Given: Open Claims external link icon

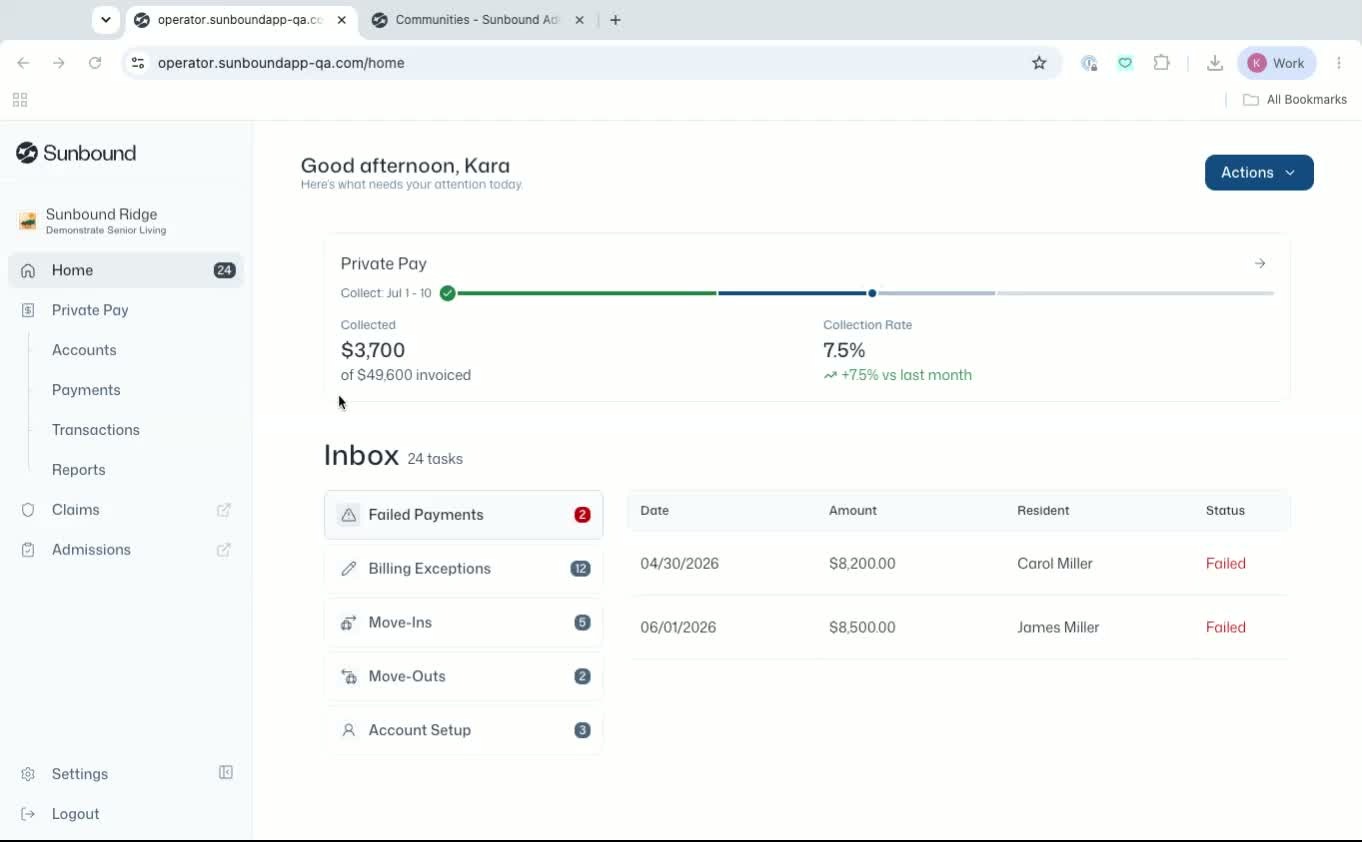Looking at the screenshot, I should [x=224, y=510].
